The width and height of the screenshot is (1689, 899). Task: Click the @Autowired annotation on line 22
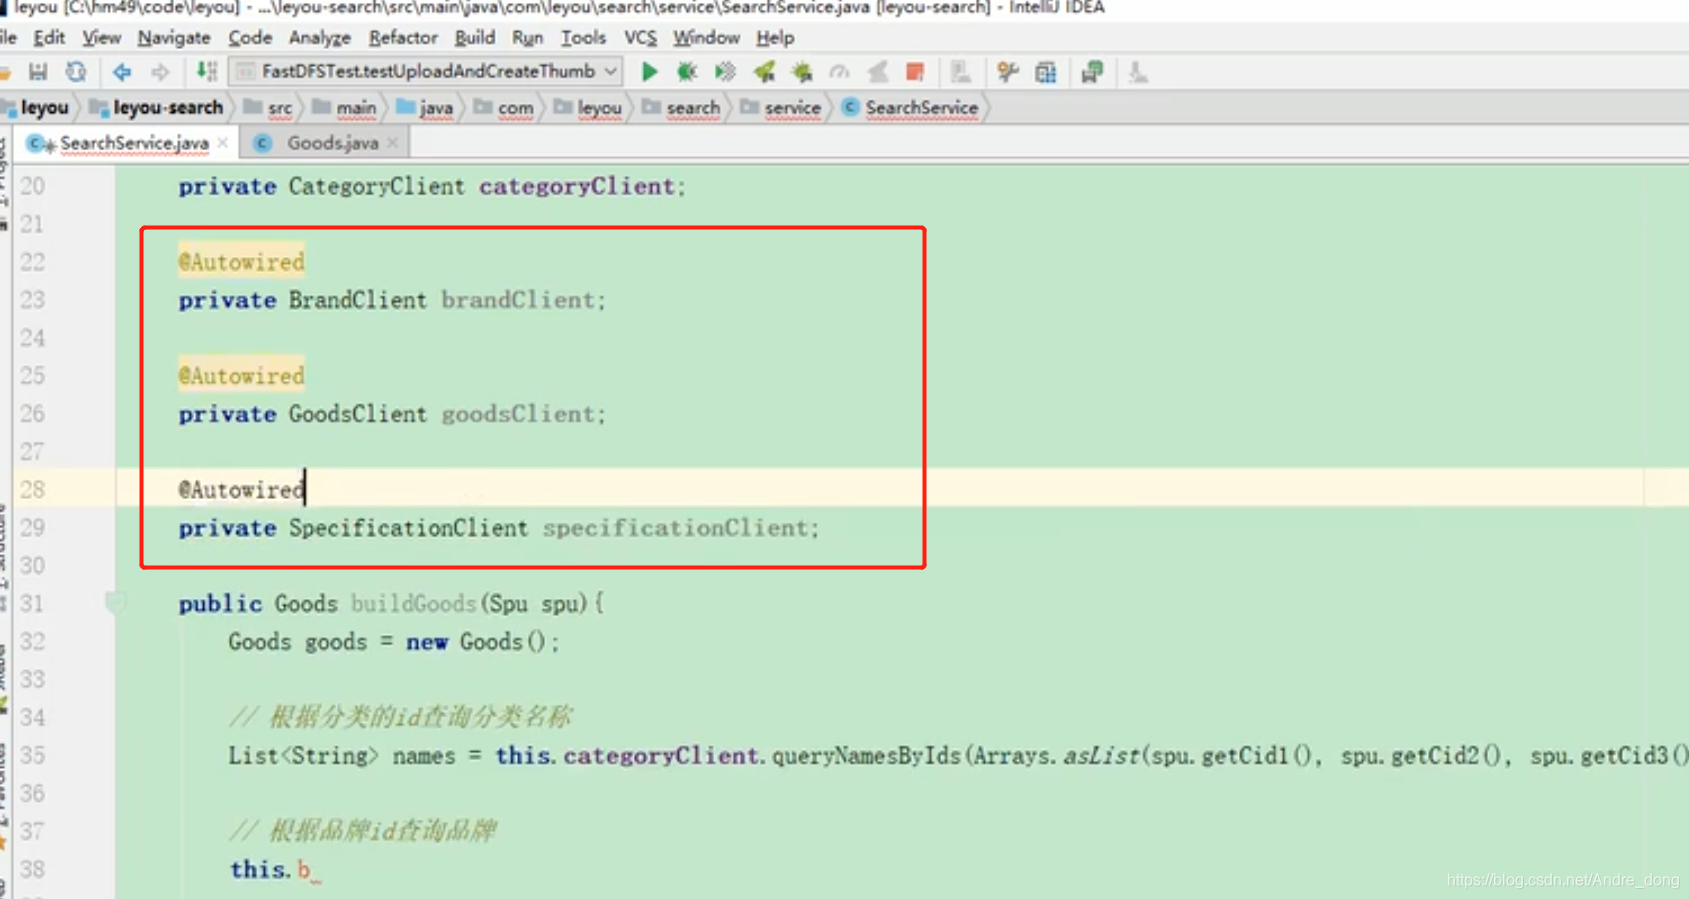tap(241, 263)
